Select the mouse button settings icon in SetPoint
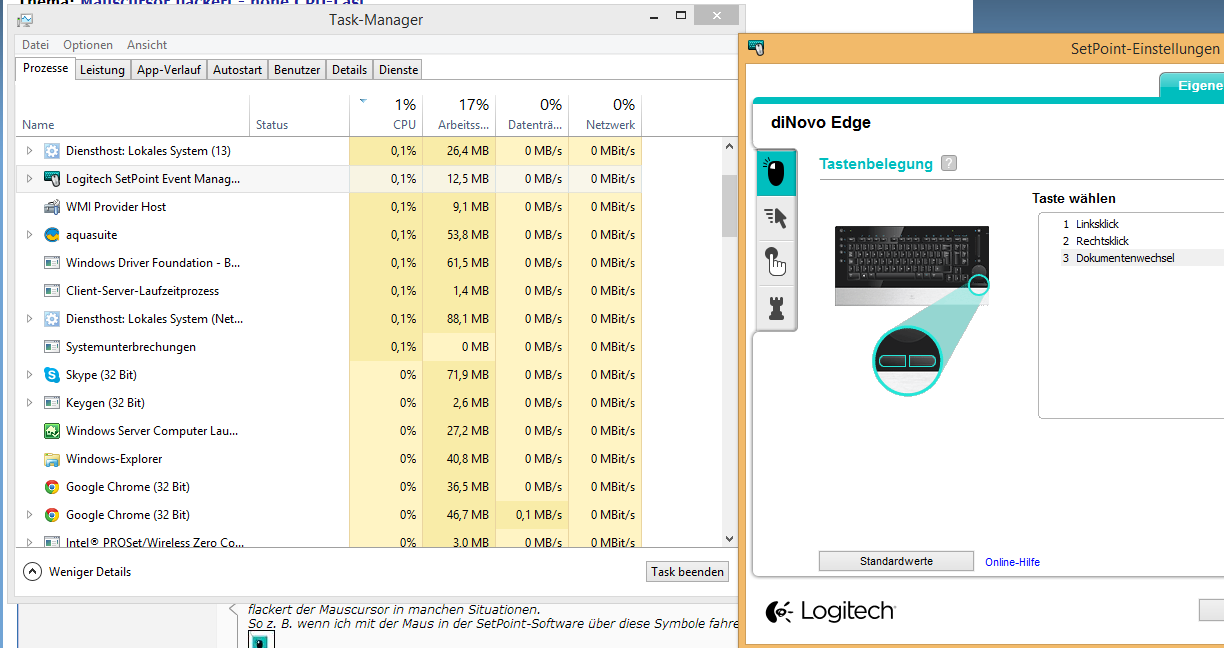Image resolution: width=1224 pixels, height=648 pixels. tap(775, 171)
